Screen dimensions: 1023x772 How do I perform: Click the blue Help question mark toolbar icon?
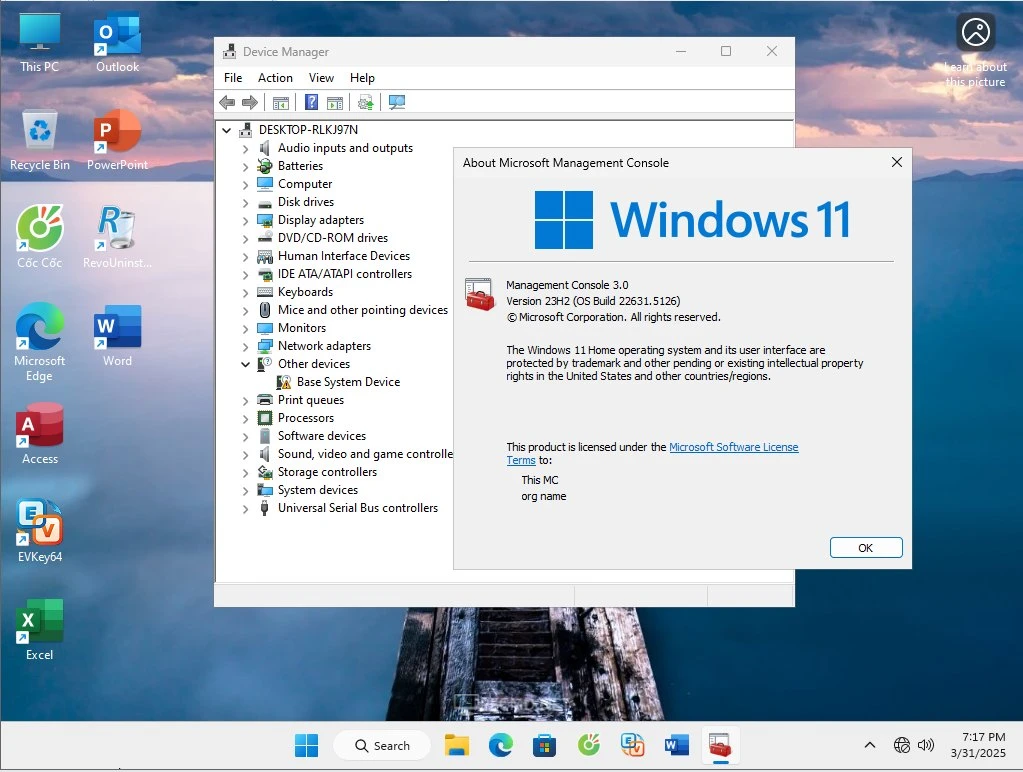(x=311, y=102)
